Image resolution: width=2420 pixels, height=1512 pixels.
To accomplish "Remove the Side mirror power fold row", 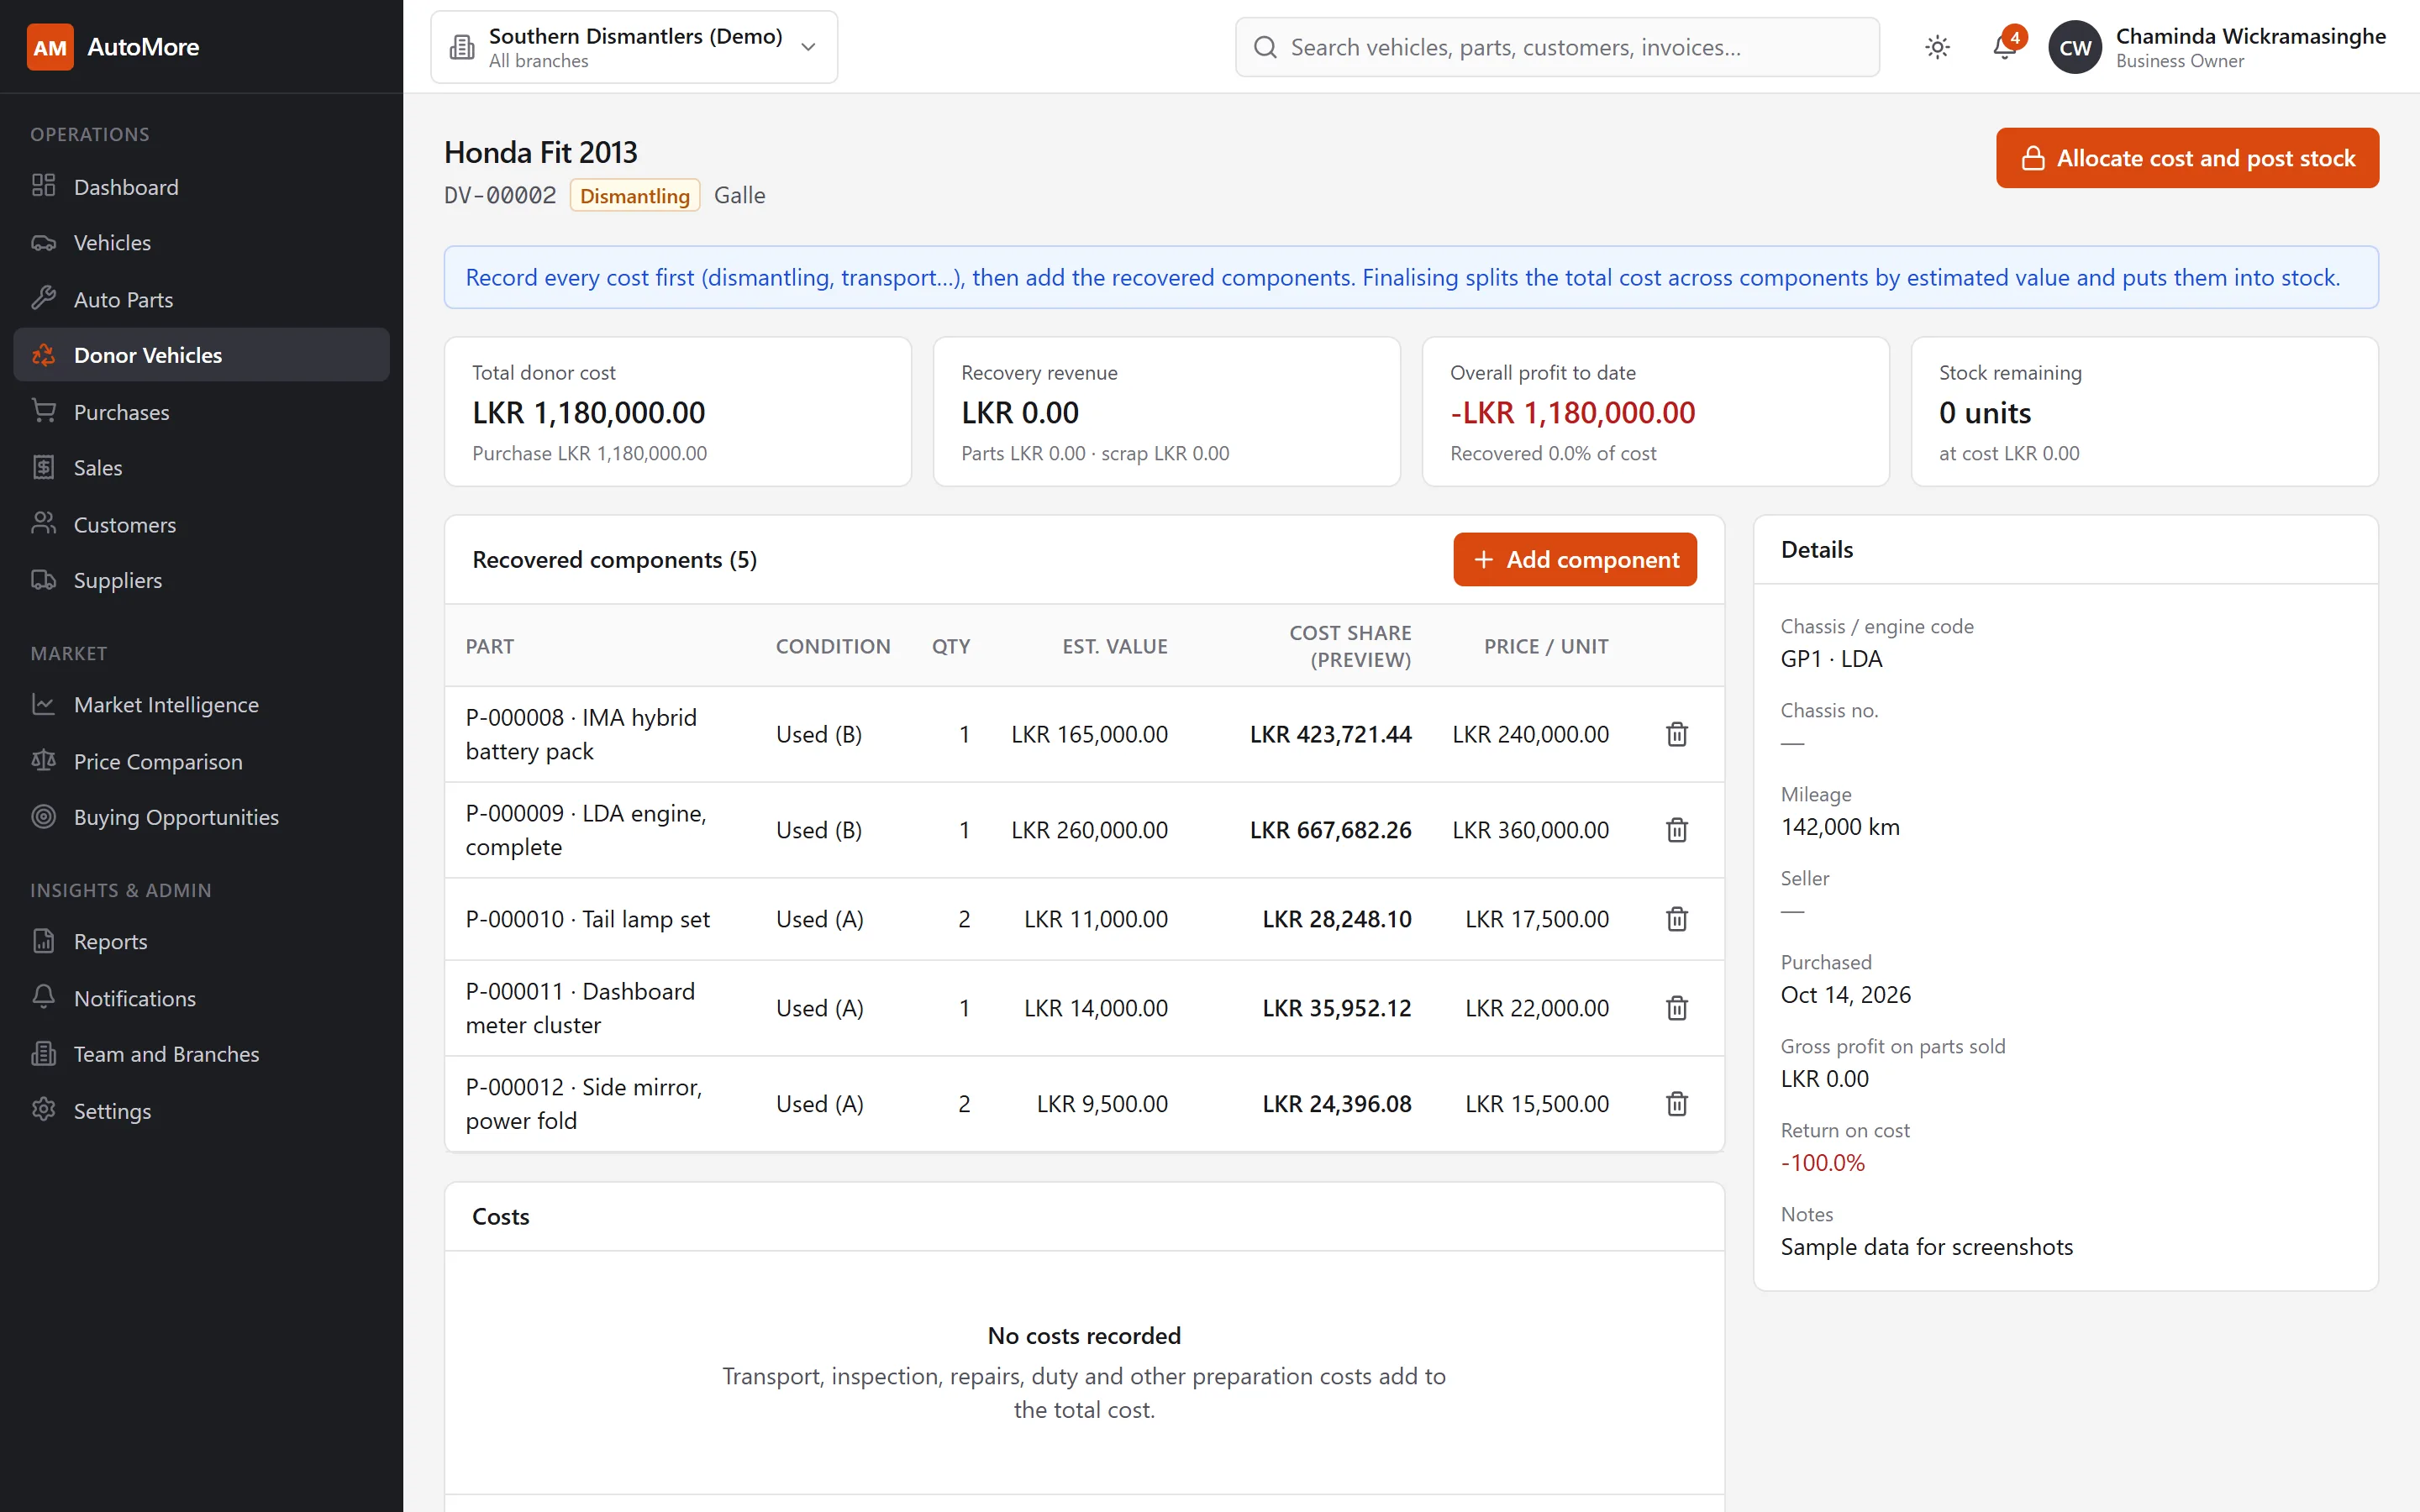I will [1677, 1104].
